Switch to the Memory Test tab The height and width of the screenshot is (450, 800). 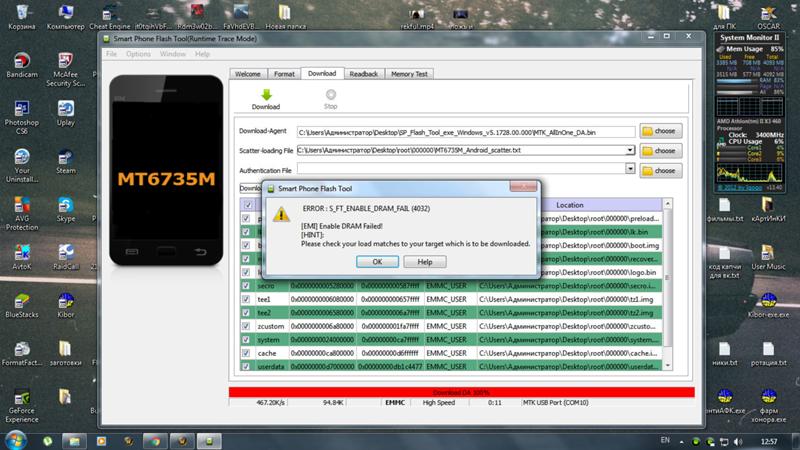[x=409, y=74]
